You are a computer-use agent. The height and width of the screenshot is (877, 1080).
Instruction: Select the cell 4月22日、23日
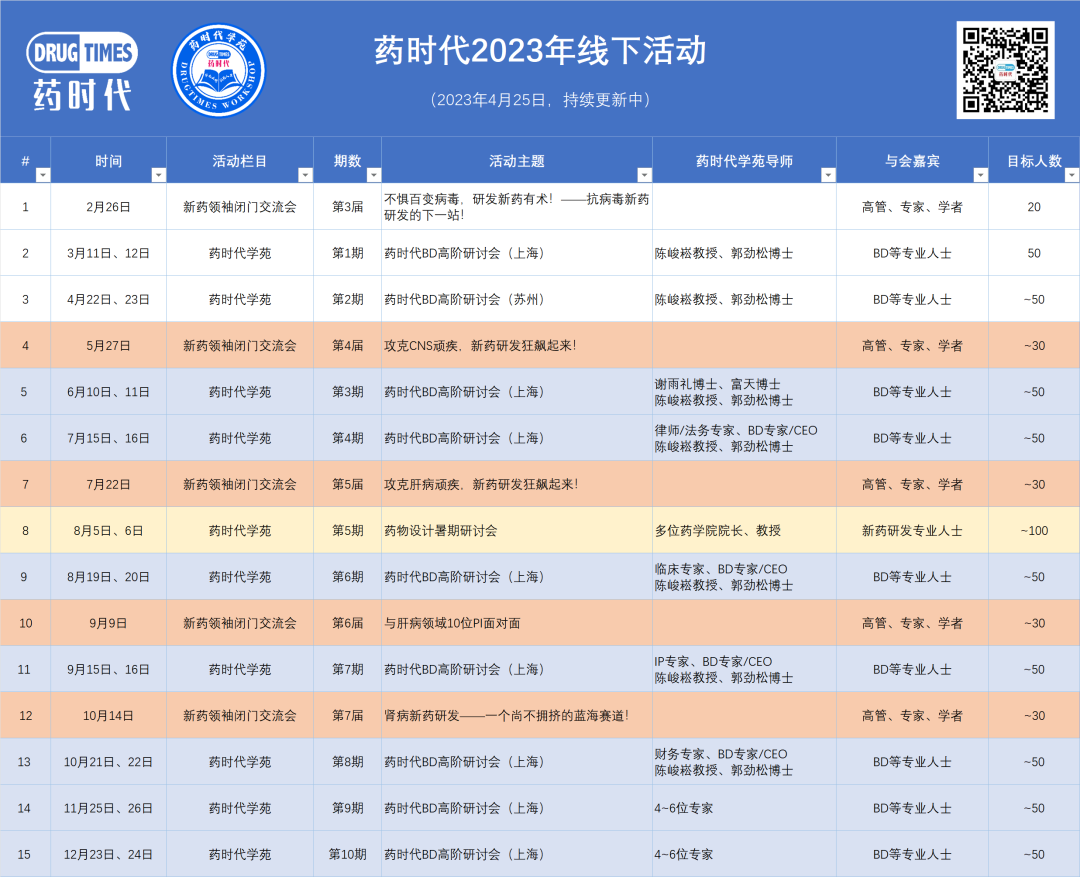(108, 299)
